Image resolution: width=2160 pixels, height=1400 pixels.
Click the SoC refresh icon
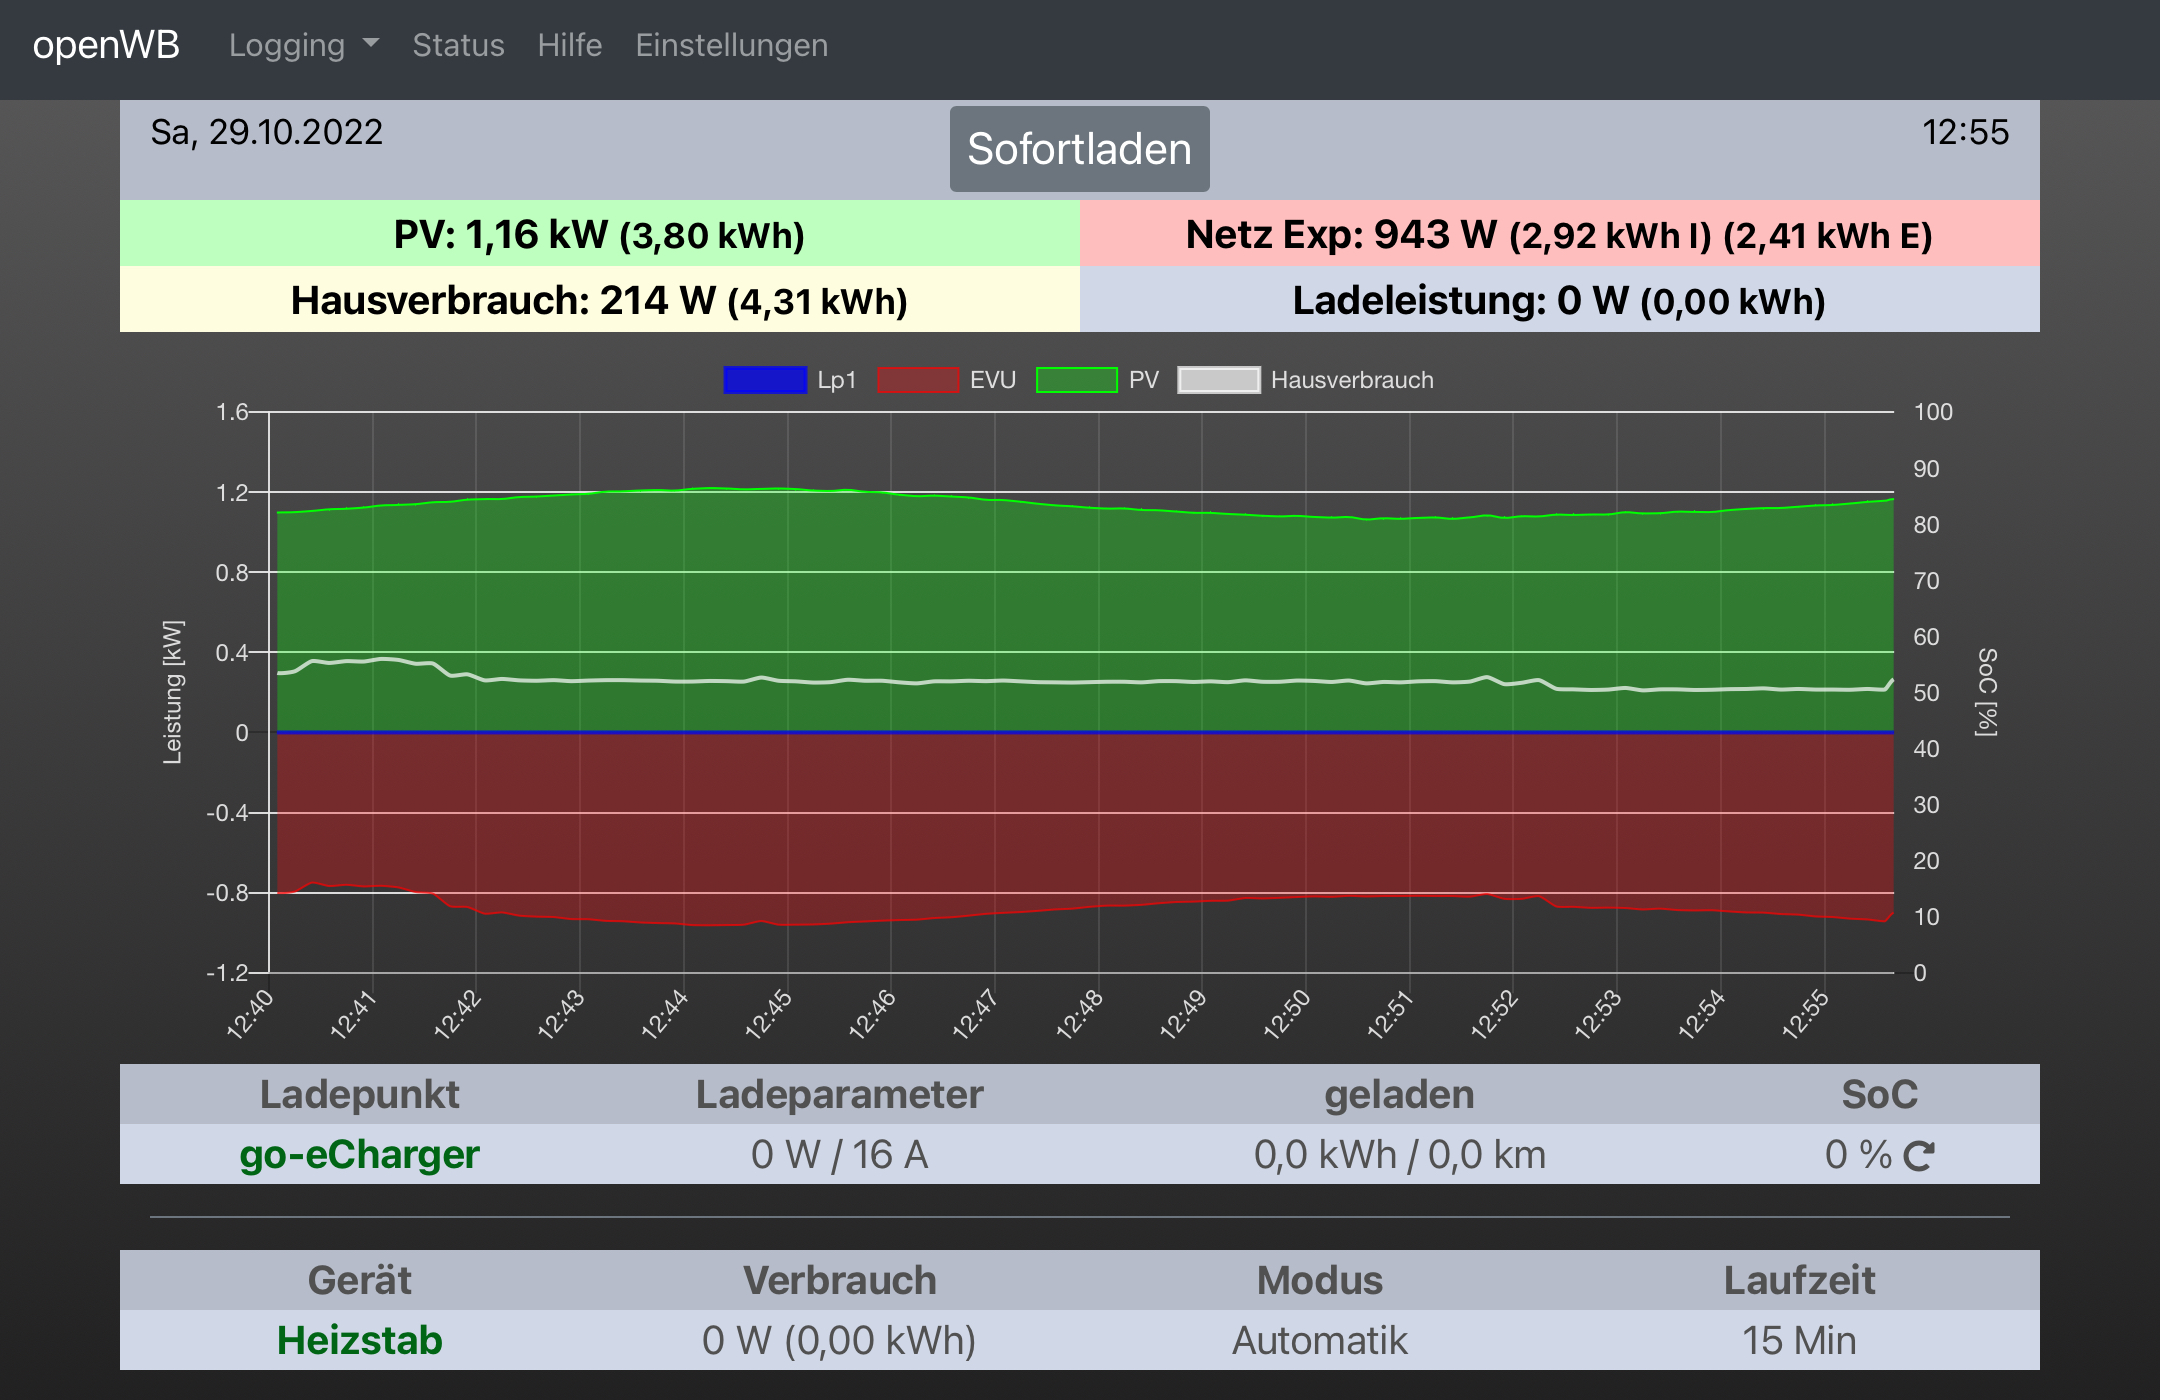[x=1919, y=1156]
